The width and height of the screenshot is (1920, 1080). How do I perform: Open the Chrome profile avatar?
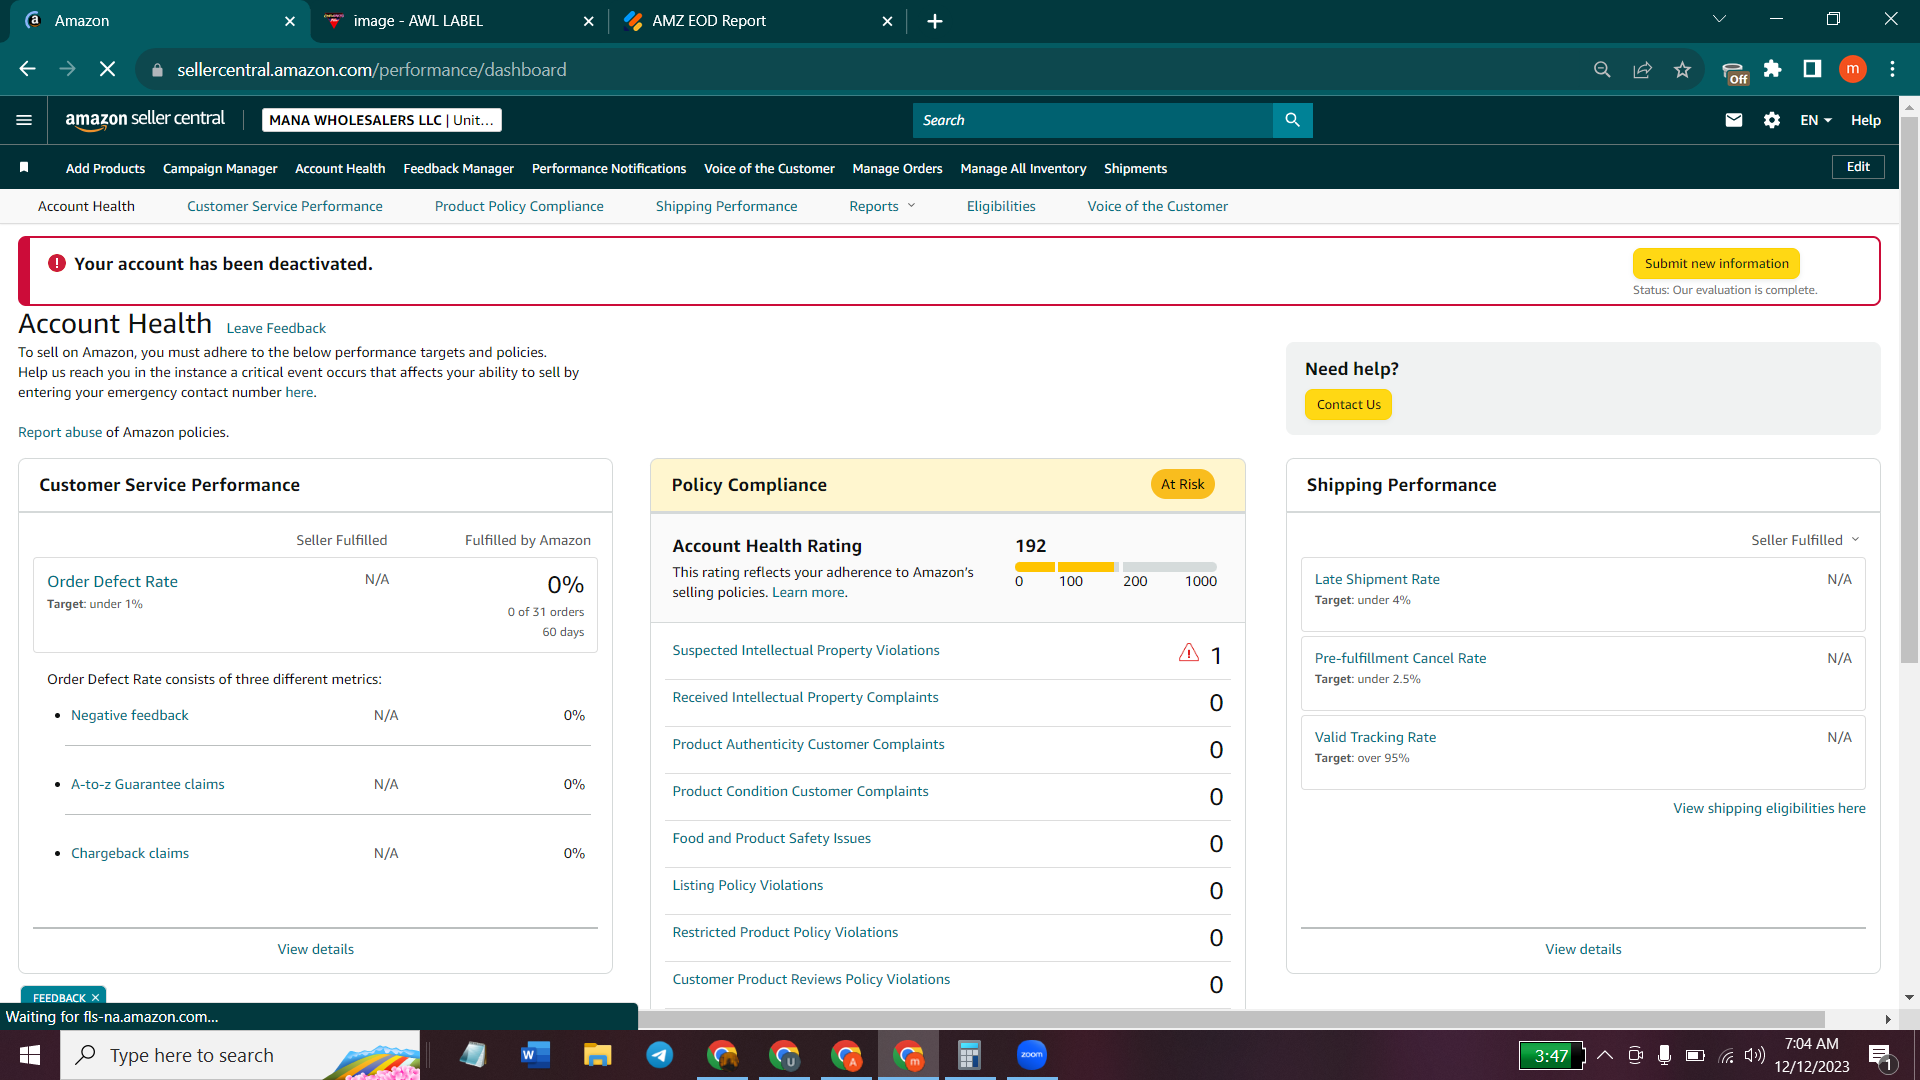(1853, 69)
